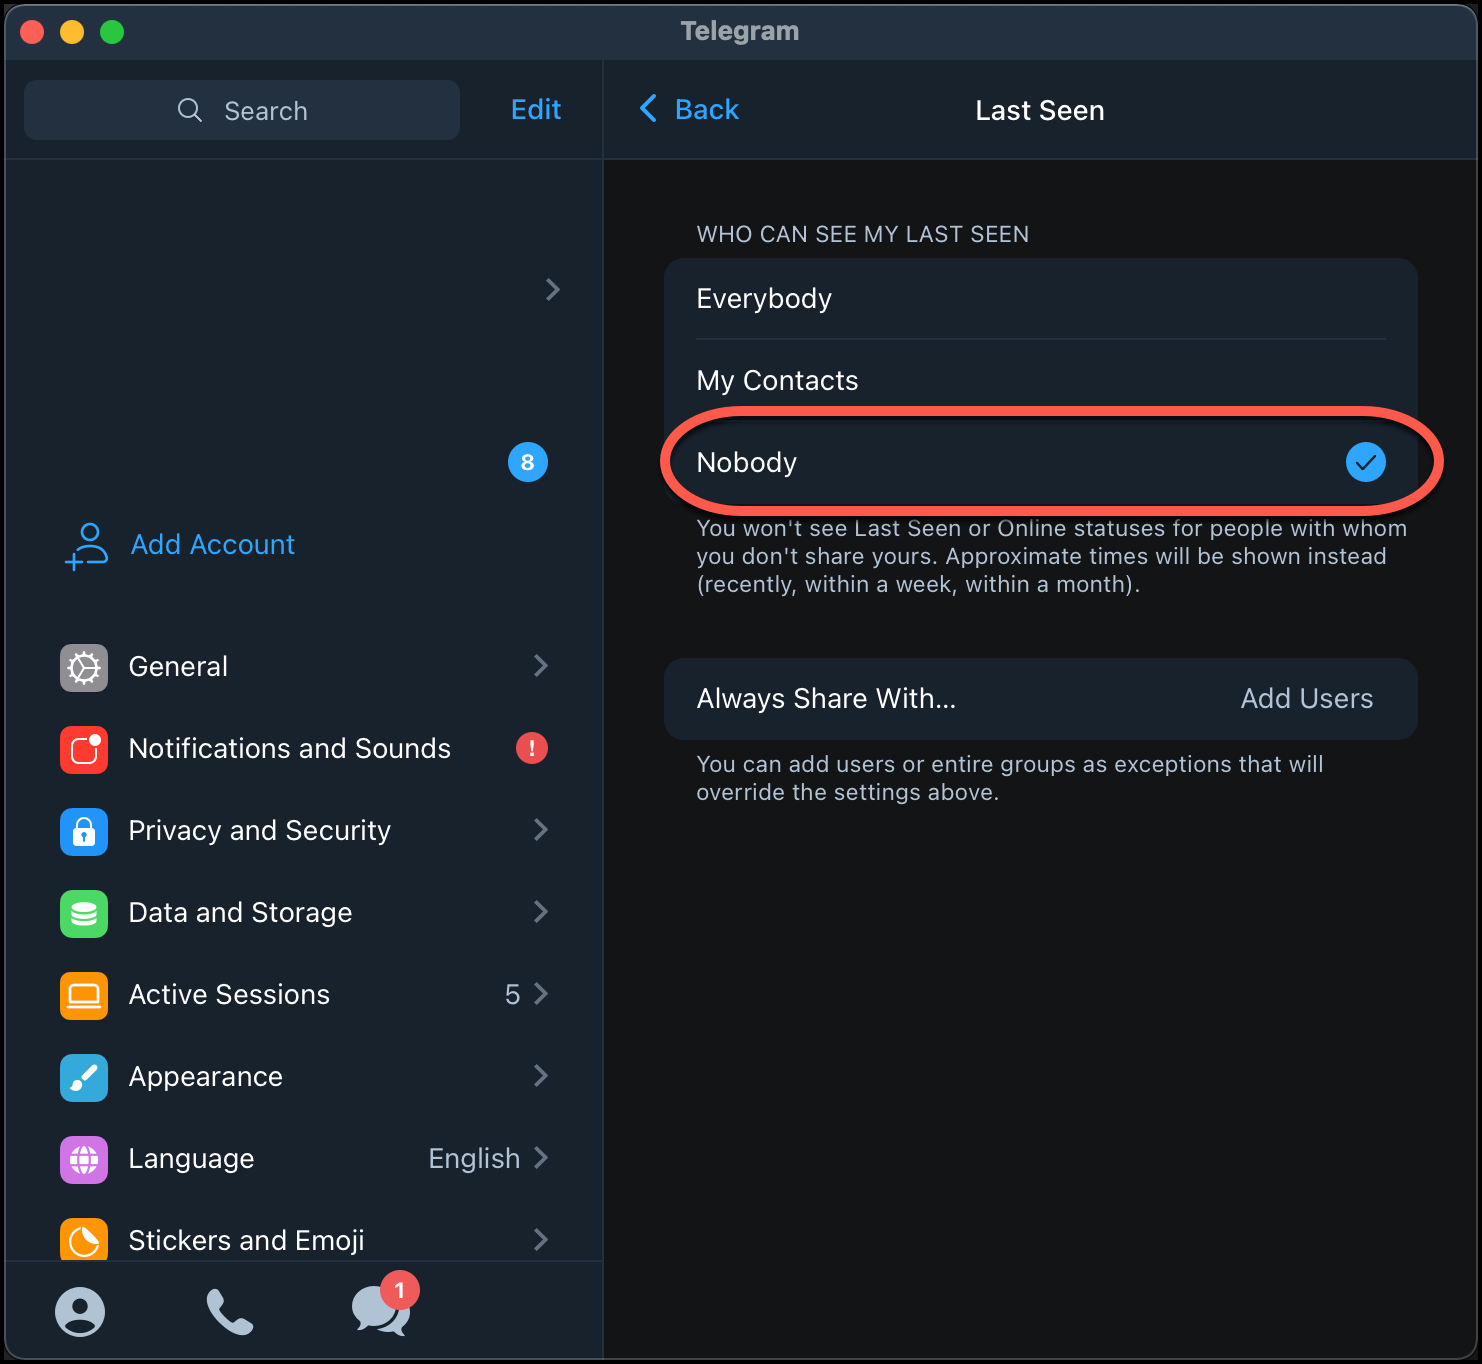1482x1364 pixels.
Task: Expand Privacy and Security chevron
Action: [x=541, y=830]
